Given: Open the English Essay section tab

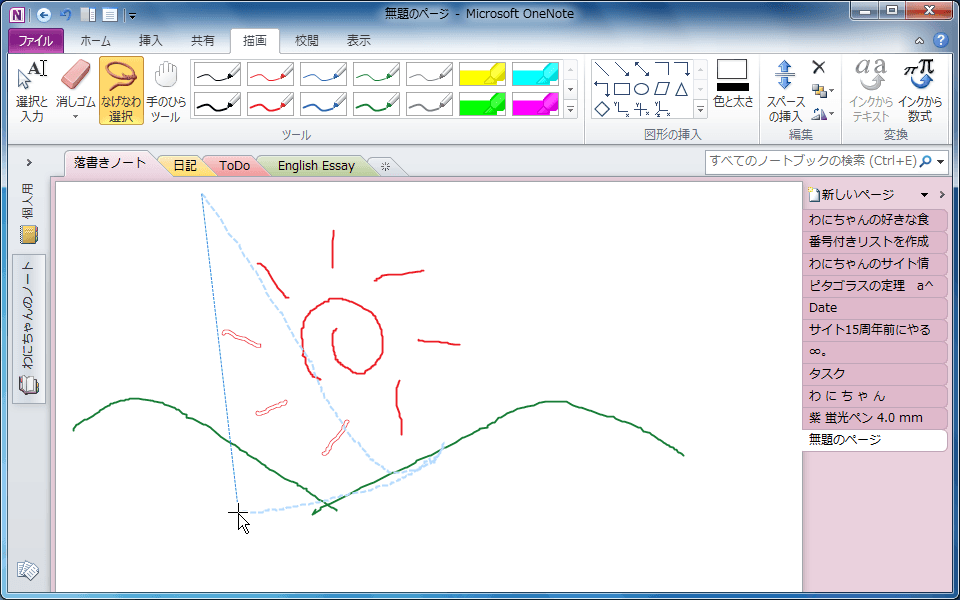Looking at the screenshot, I should [316, 166].
